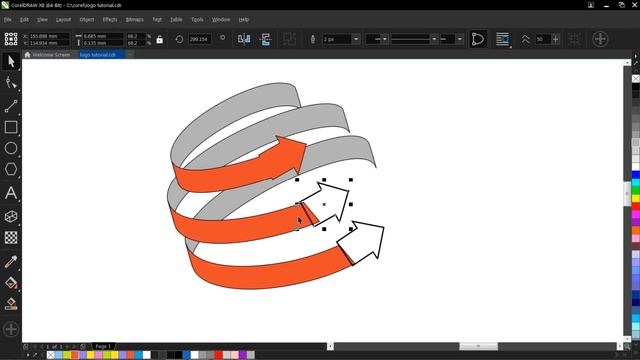
Task: Click the rotation angle input field
Action: (199, 39)
